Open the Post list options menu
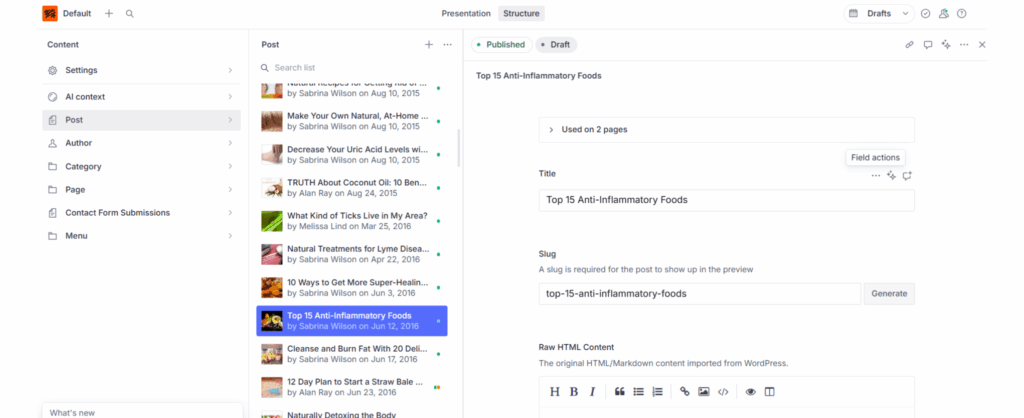The image size is (1024, 418). (x=447, y=45)
